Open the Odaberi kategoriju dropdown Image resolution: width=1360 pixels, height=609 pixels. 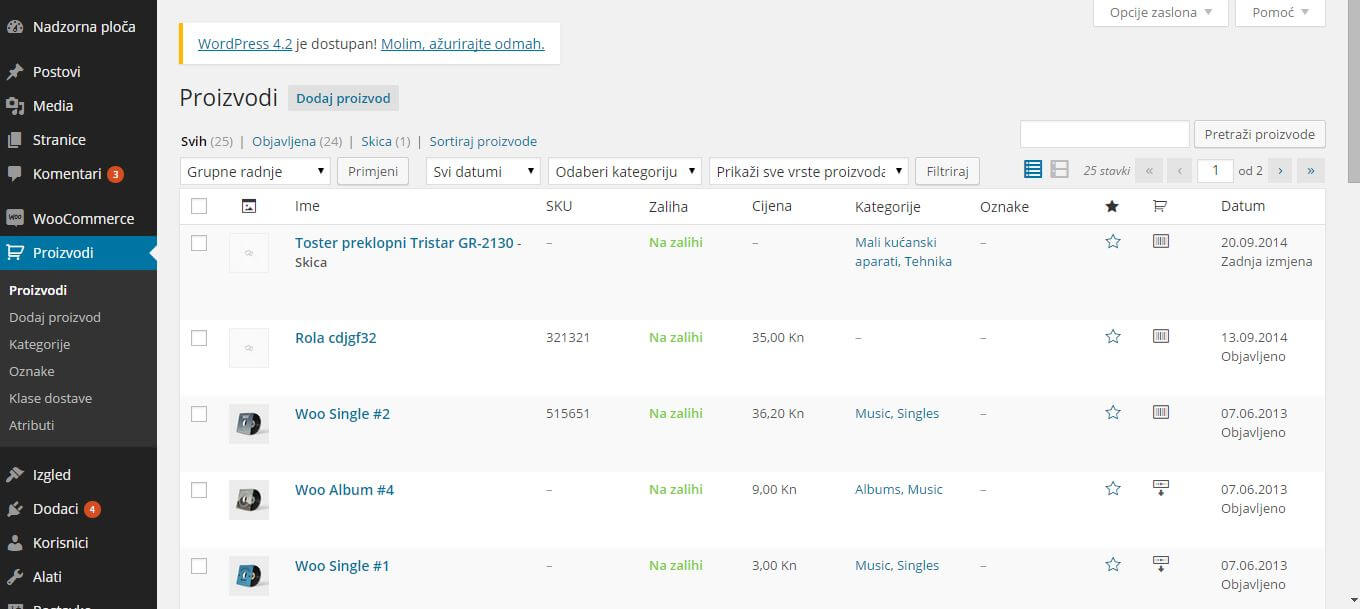624,171
